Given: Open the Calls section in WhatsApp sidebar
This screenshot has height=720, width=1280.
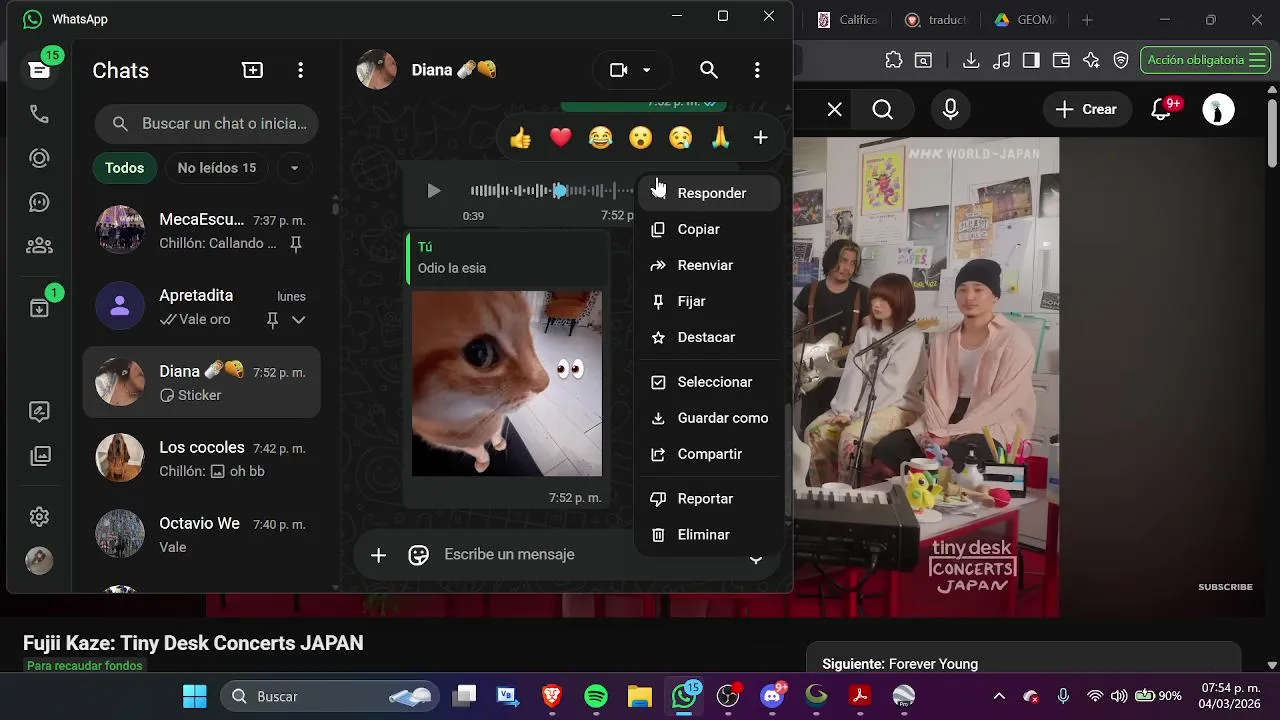Looking at the screenshot, I should click(39, 115).
